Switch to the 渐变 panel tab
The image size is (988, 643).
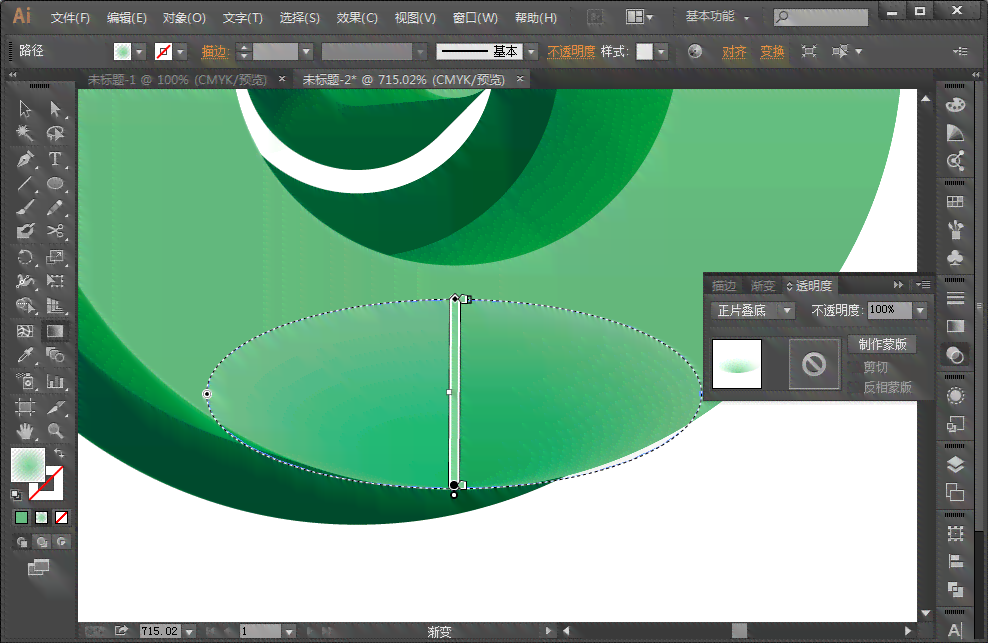[763, 286]
